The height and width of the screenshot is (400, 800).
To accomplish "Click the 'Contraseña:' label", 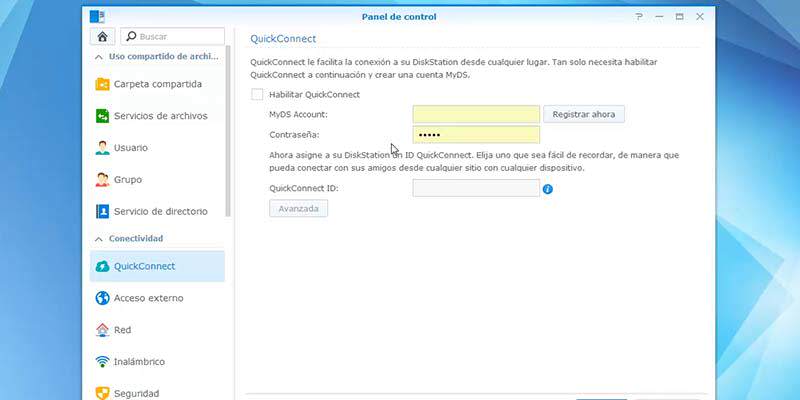I will click(x=294, y=135).
